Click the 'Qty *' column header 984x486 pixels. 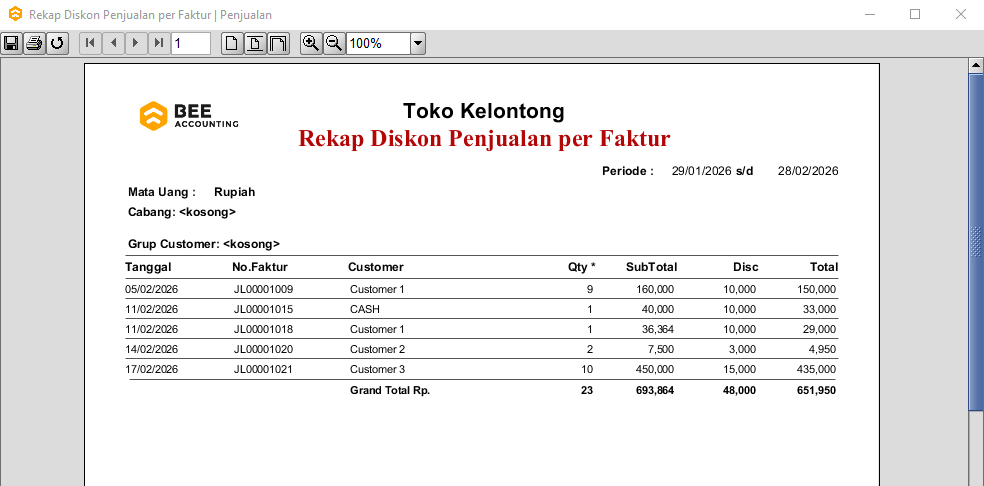[x=582, y=267]
